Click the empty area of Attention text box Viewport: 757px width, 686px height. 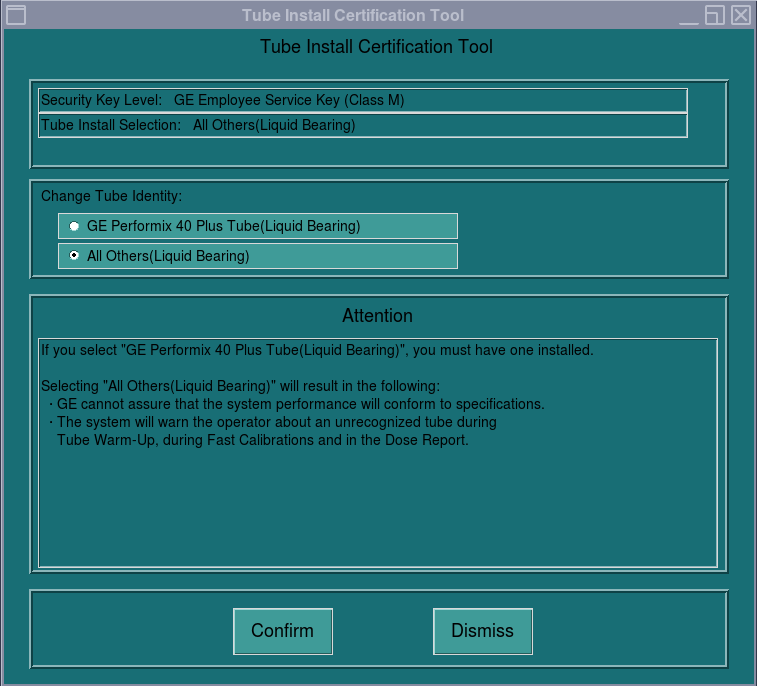click(377, 510)
